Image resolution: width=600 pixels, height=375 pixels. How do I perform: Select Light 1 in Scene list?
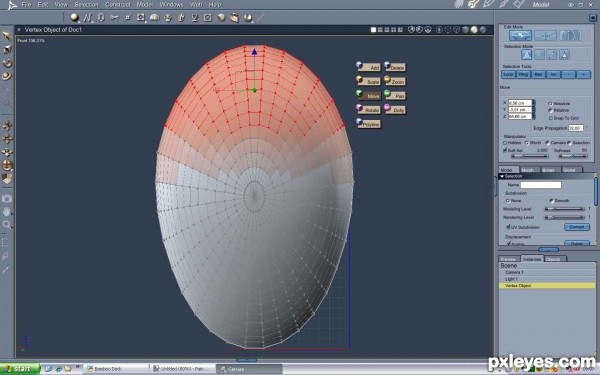[547, 279]
